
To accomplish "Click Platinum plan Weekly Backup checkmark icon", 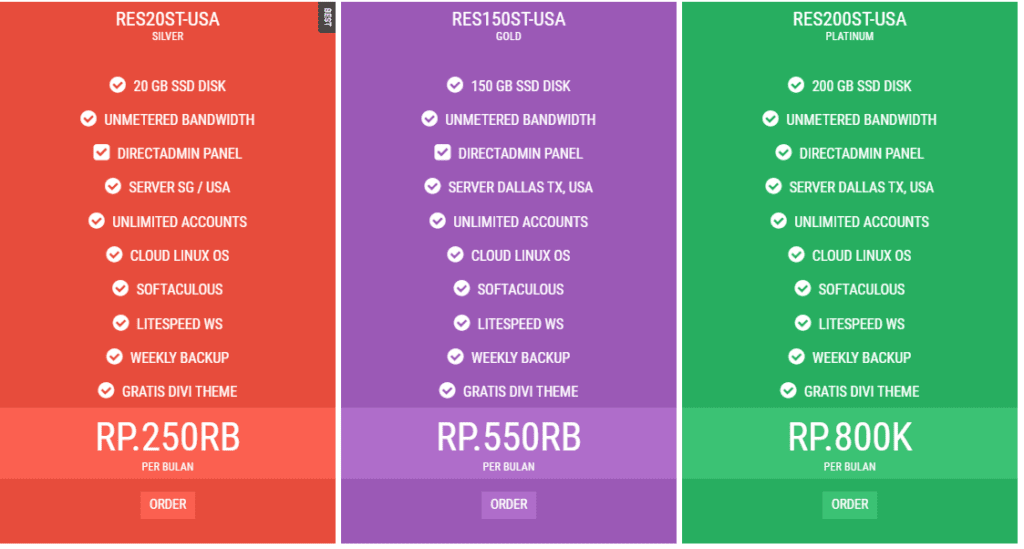I will (x=796, y=356).
